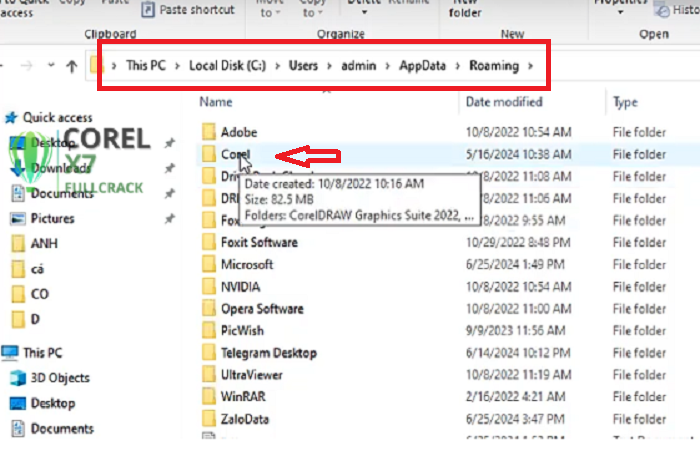
Task: Expand chevron after Roaming breadcrumb
Action: point(530,66)
